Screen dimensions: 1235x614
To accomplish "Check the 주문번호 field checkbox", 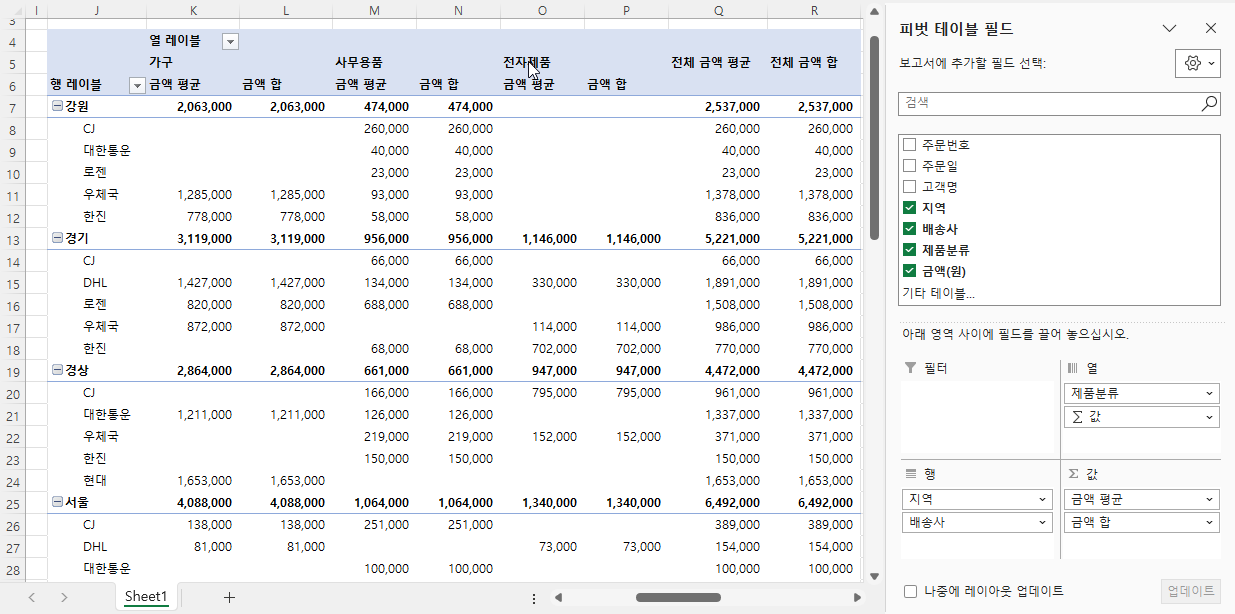I will 910,145.
